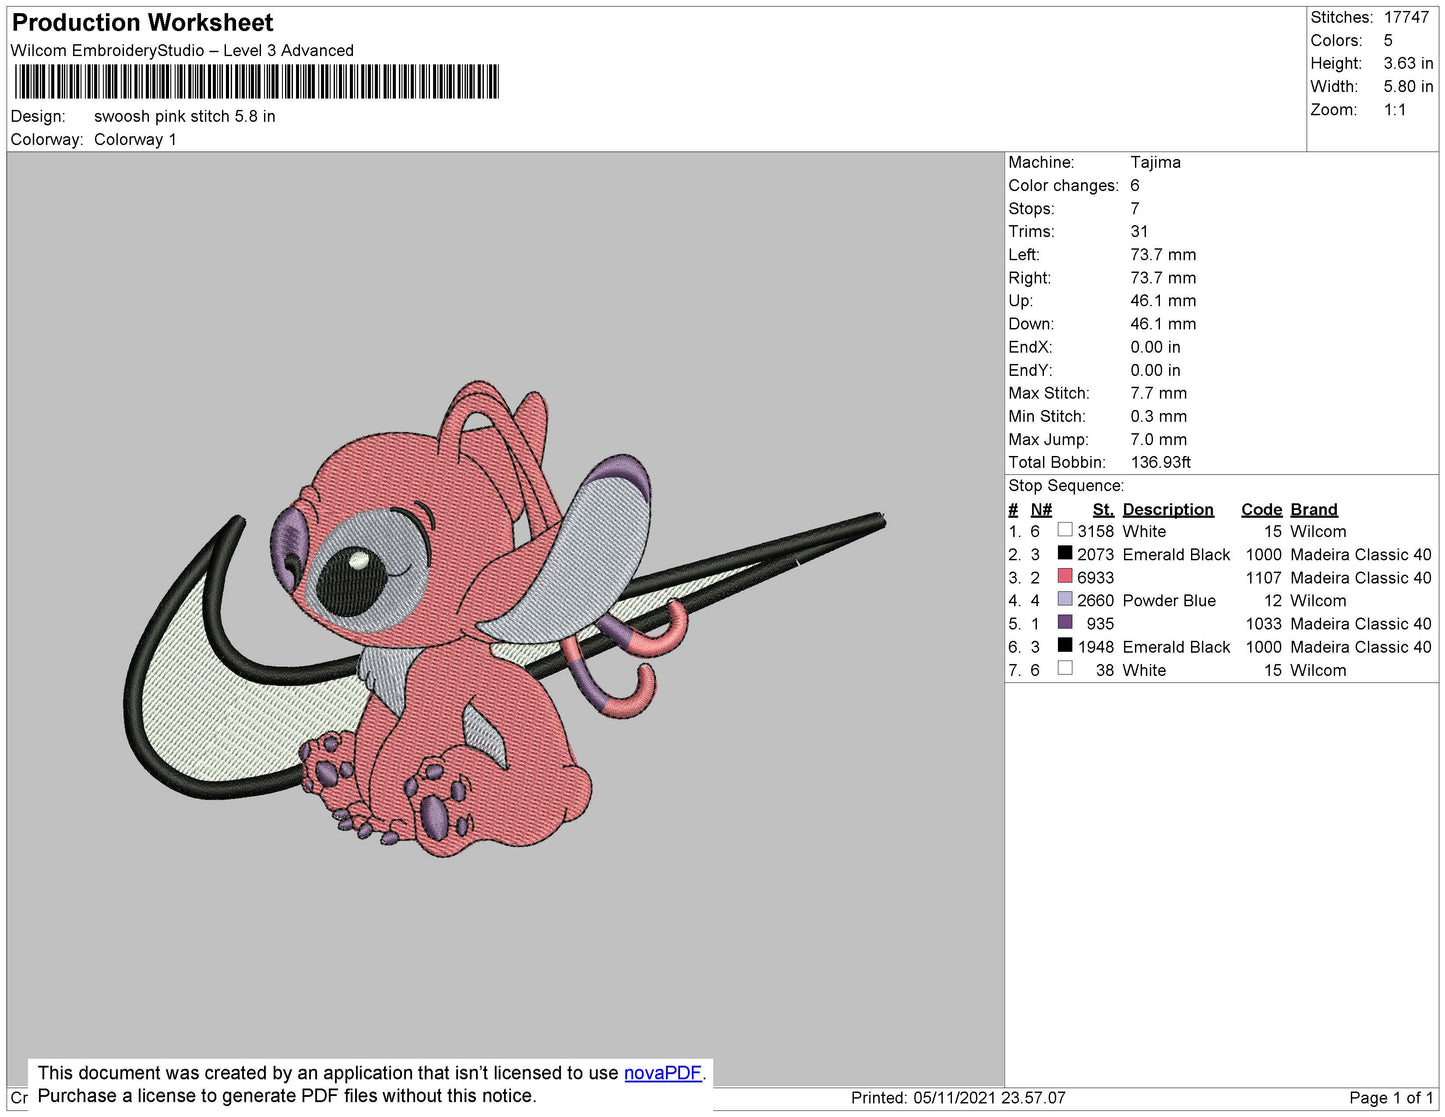1445x1117 pixels.
Task: Click the Color changes value 6
Action: [x=1135, y=185]
